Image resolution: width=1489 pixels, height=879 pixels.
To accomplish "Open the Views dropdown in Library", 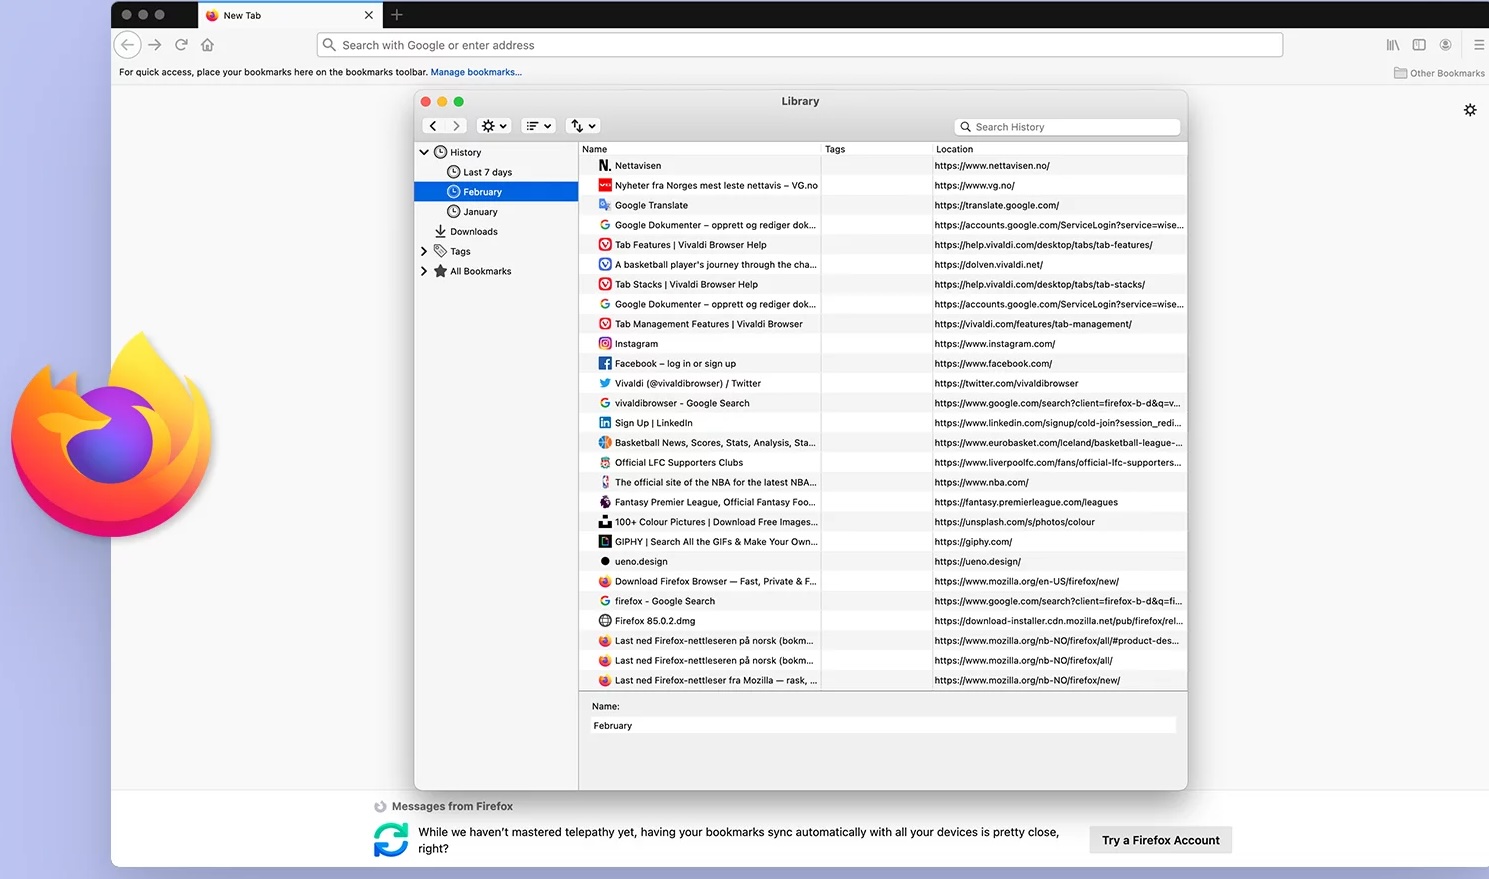I will (x=539, y=126).
